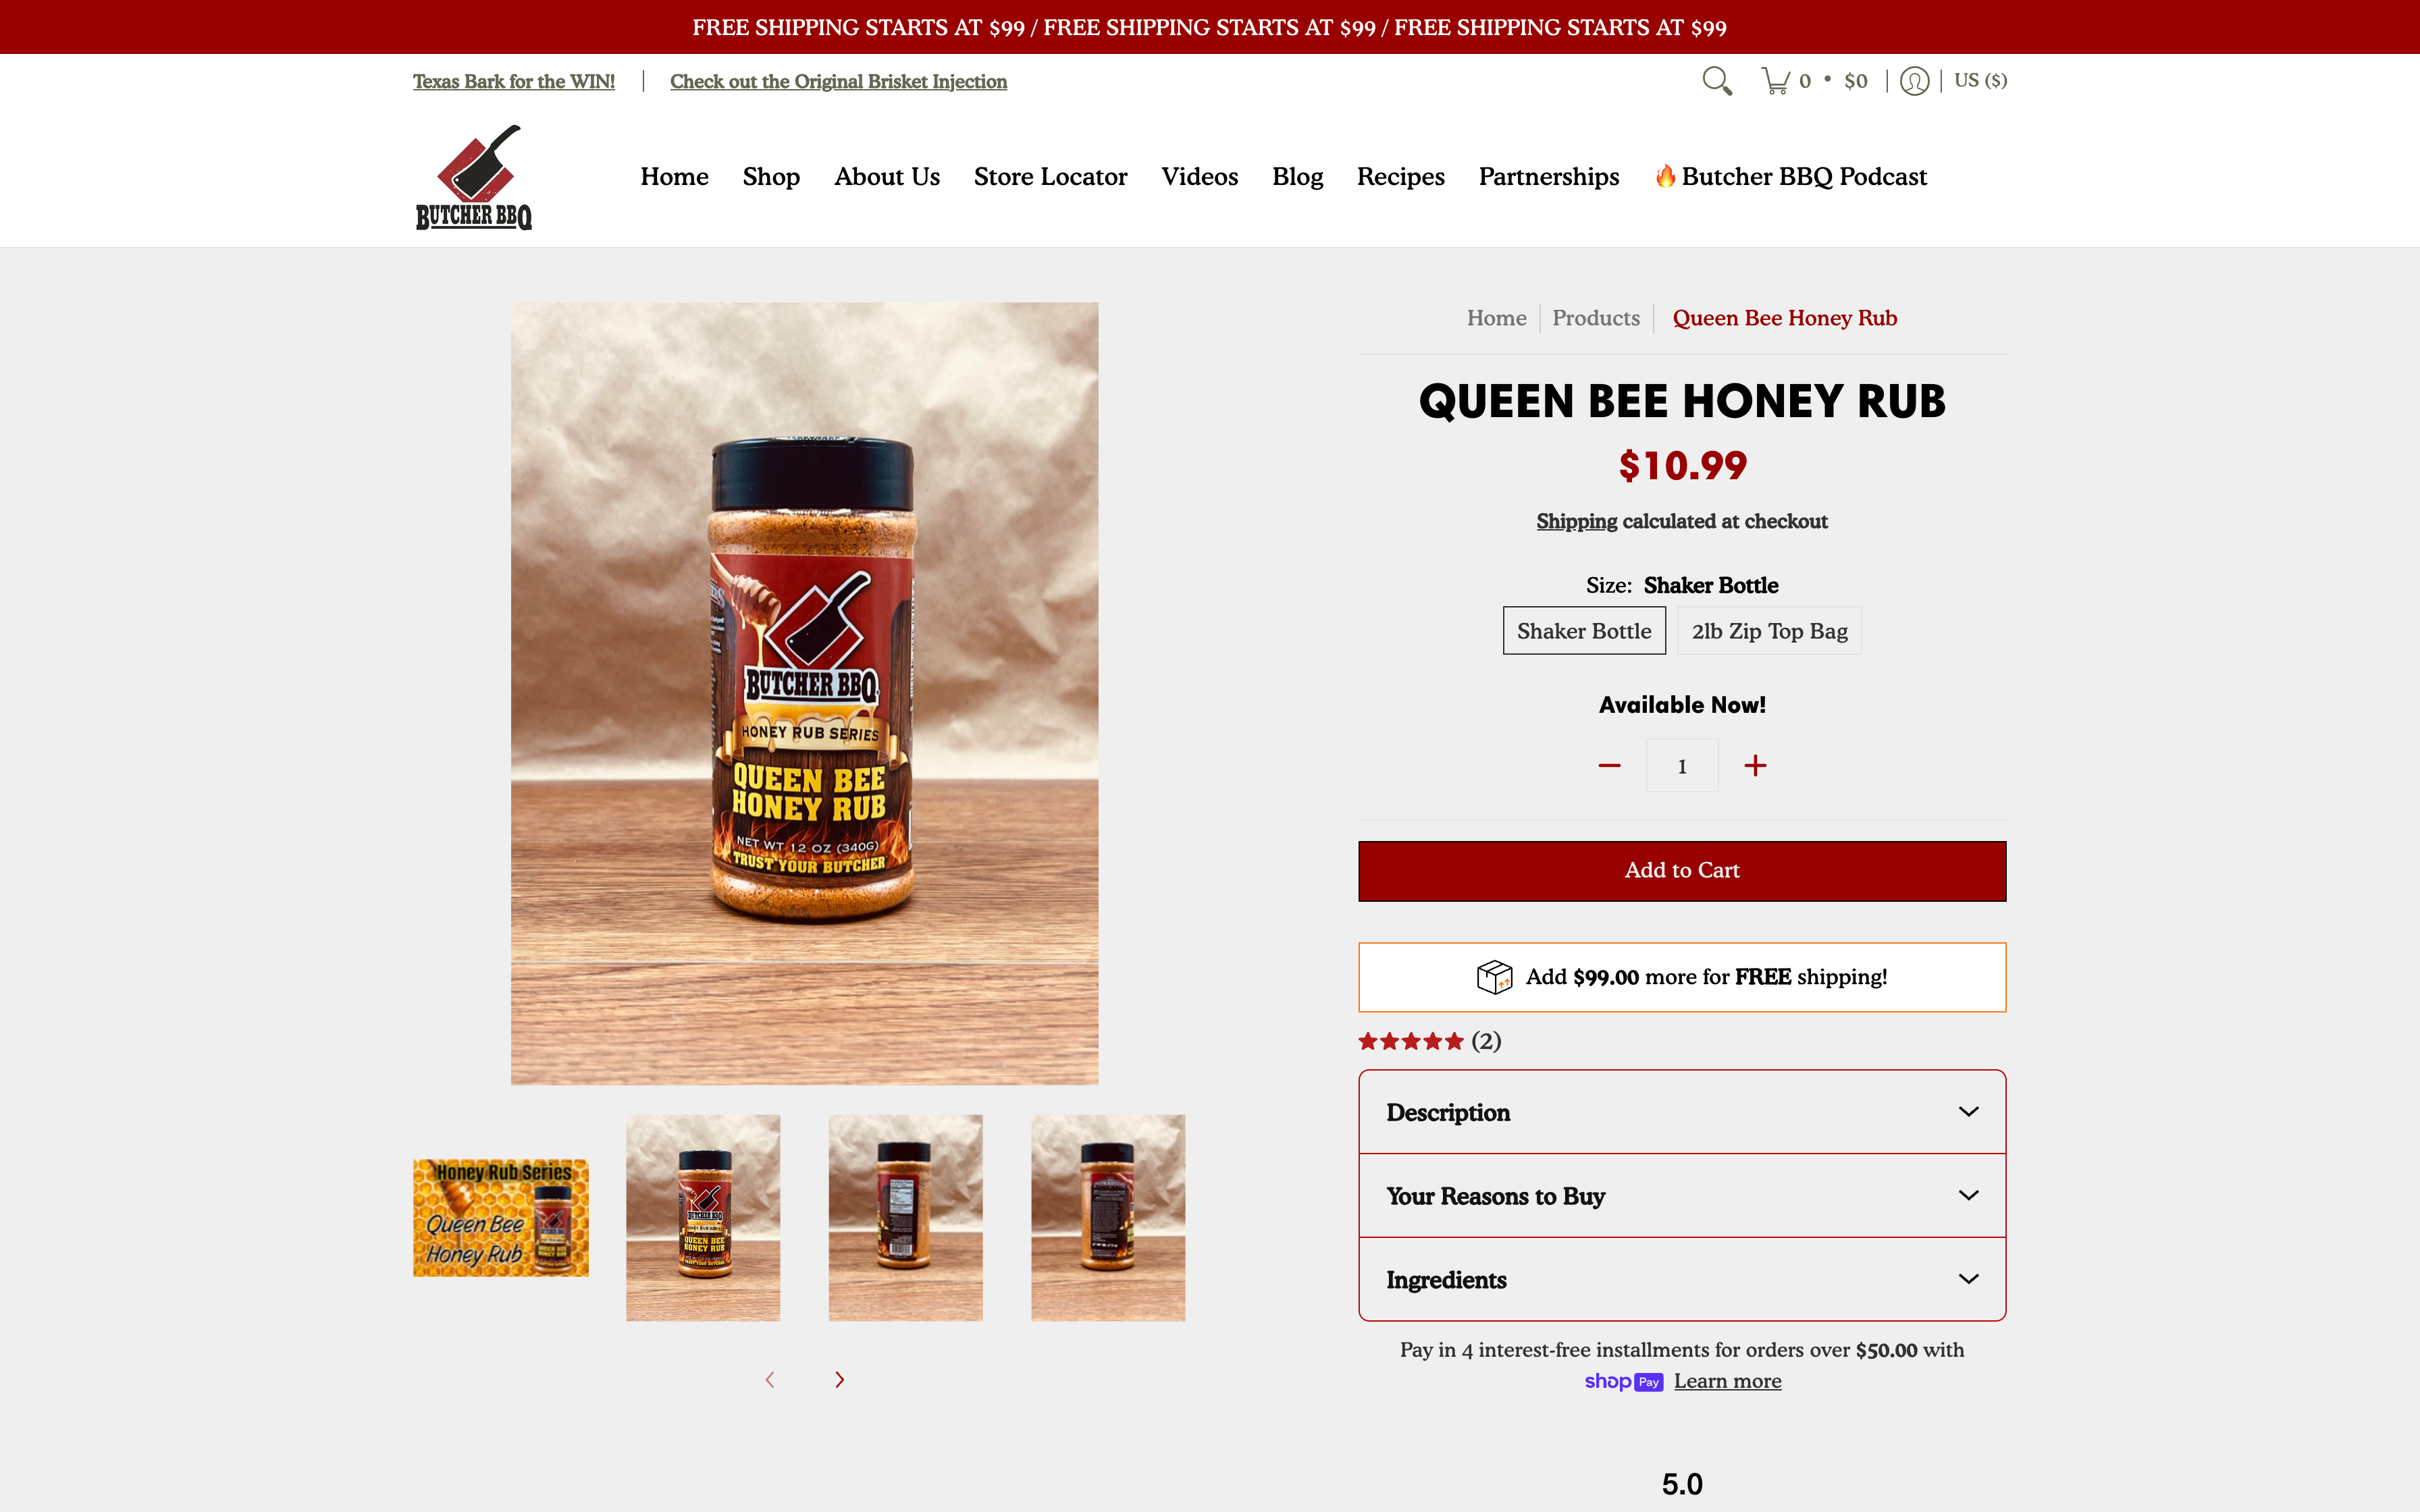Expand the Ingredients accordion
The height and width of the screenshot is (1512, 2420).
[x=1682, y=1280]
